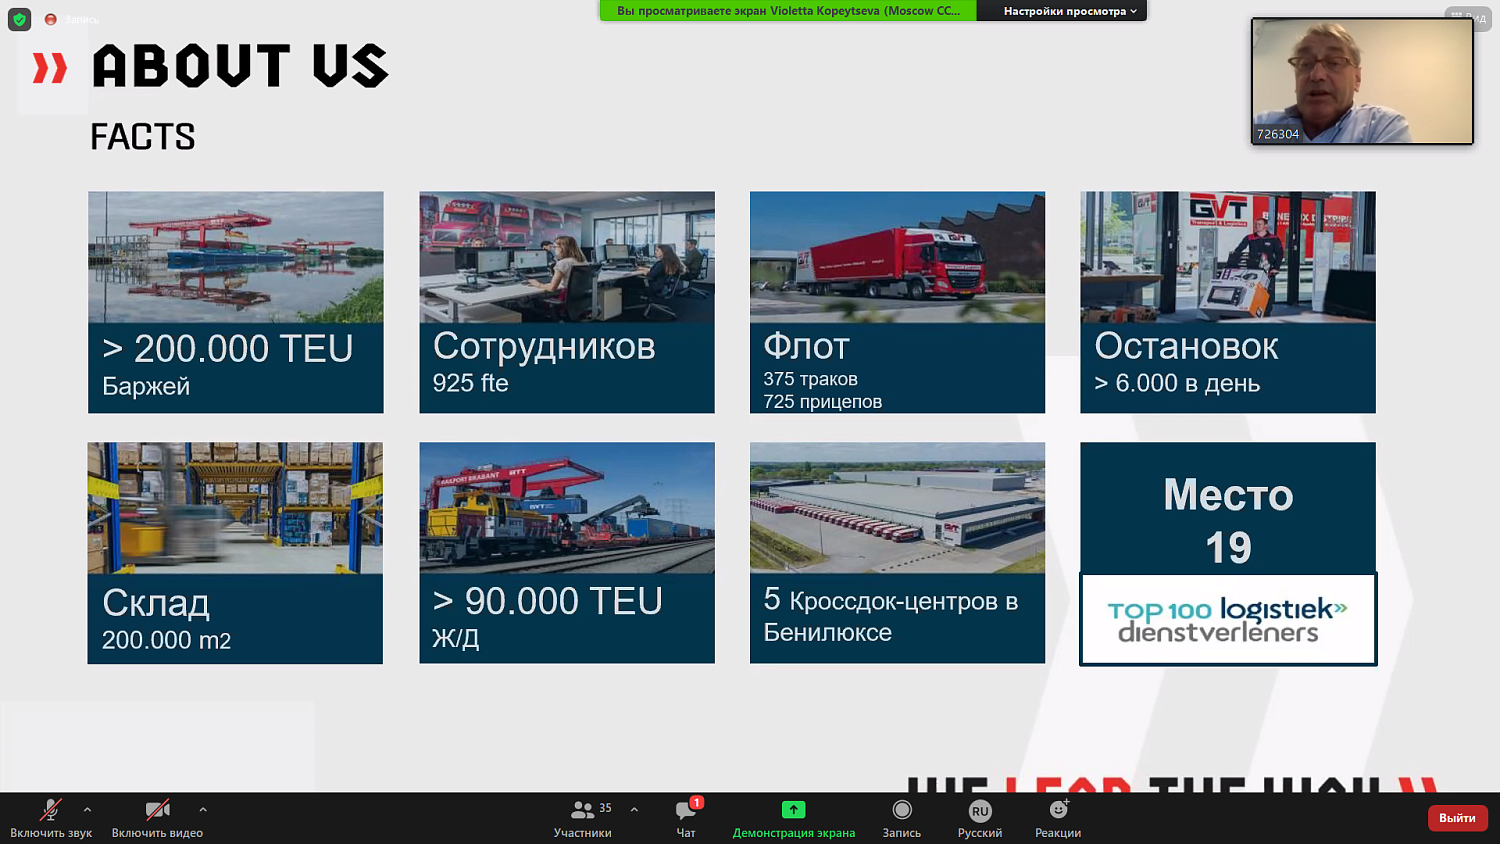Click the red Выйти button
This screenshot has width=1500, height=844.
[x=1457, y=818]
